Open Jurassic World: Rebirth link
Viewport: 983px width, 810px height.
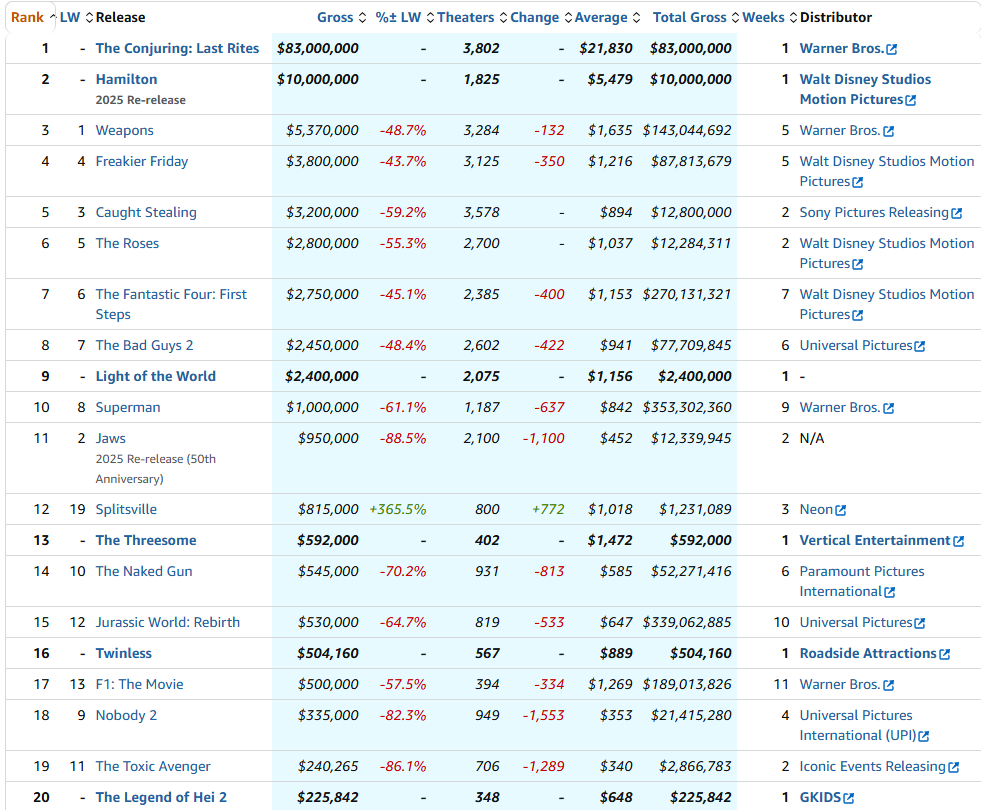pyautogui.click(x=167, y=622)
